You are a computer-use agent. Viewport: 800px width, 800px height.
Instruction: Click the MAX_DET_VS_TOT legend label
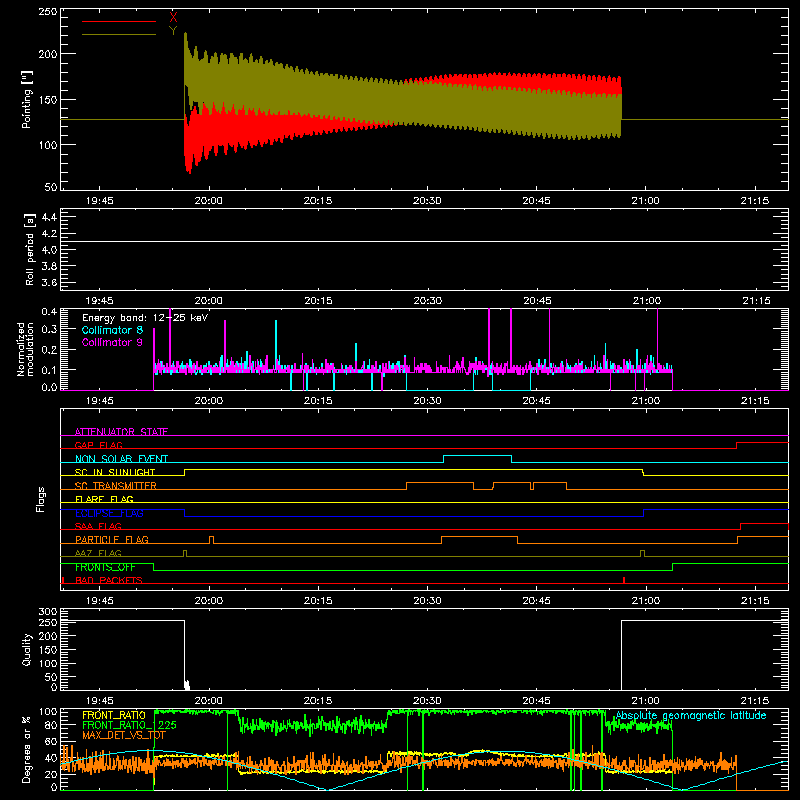(124, 735)
